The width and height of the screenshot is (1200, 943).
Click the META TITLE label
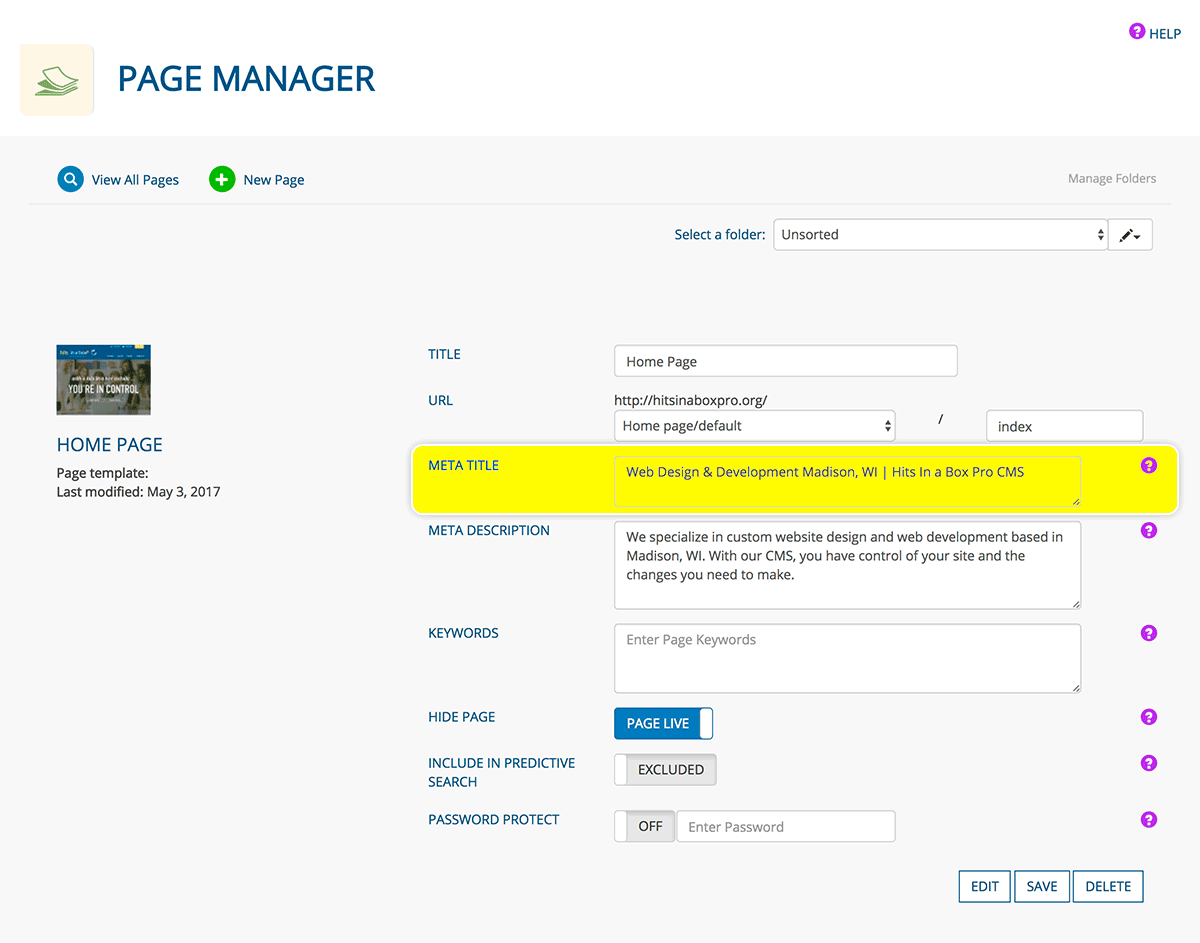point(463,465)
